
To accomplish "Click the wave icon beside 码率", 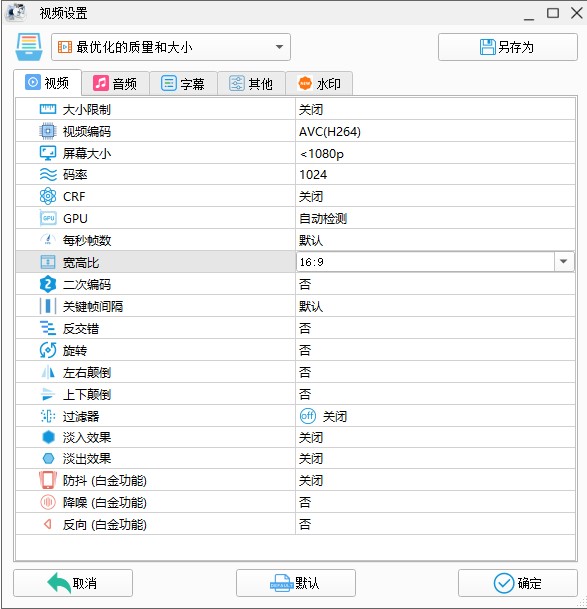I will (48, 175).
